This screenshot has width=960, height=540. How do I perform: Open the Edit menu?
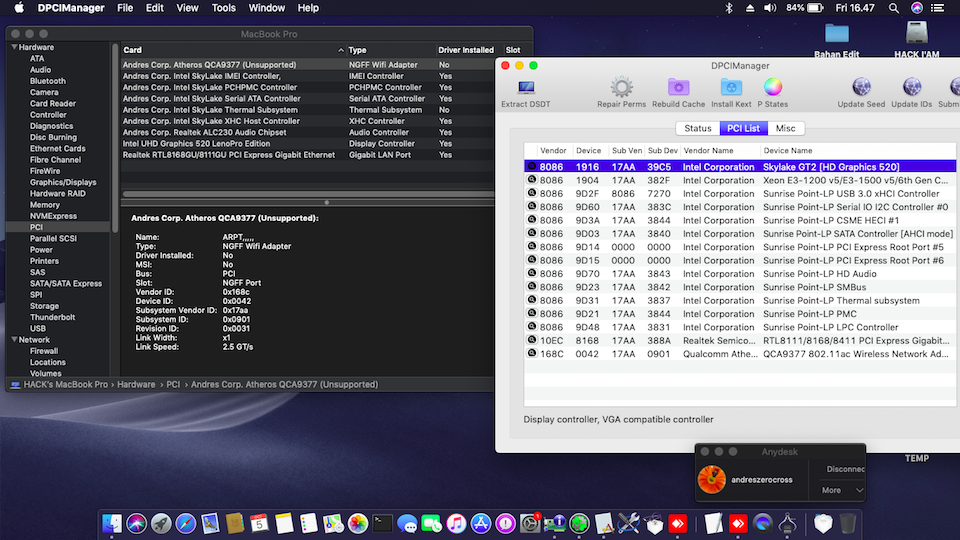[x=154, y=8]
